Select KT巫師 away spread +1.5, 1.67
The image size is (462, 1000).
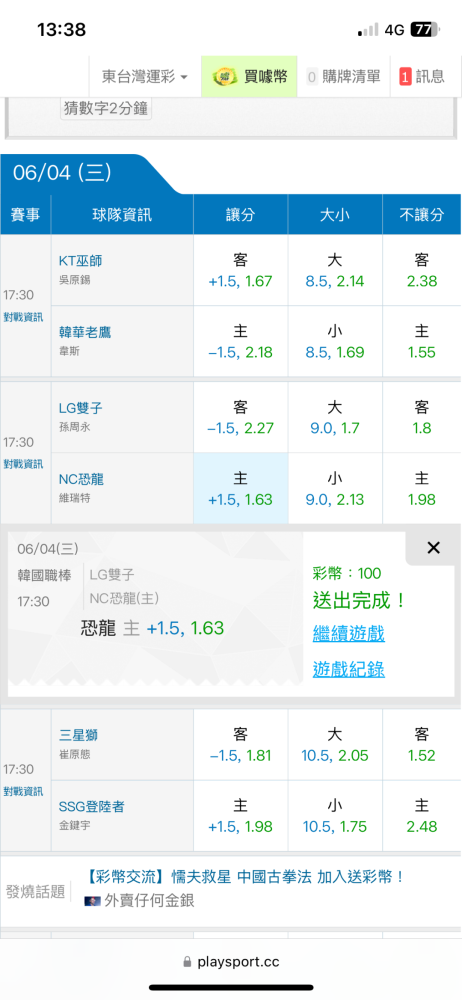(x=241, y=270)
